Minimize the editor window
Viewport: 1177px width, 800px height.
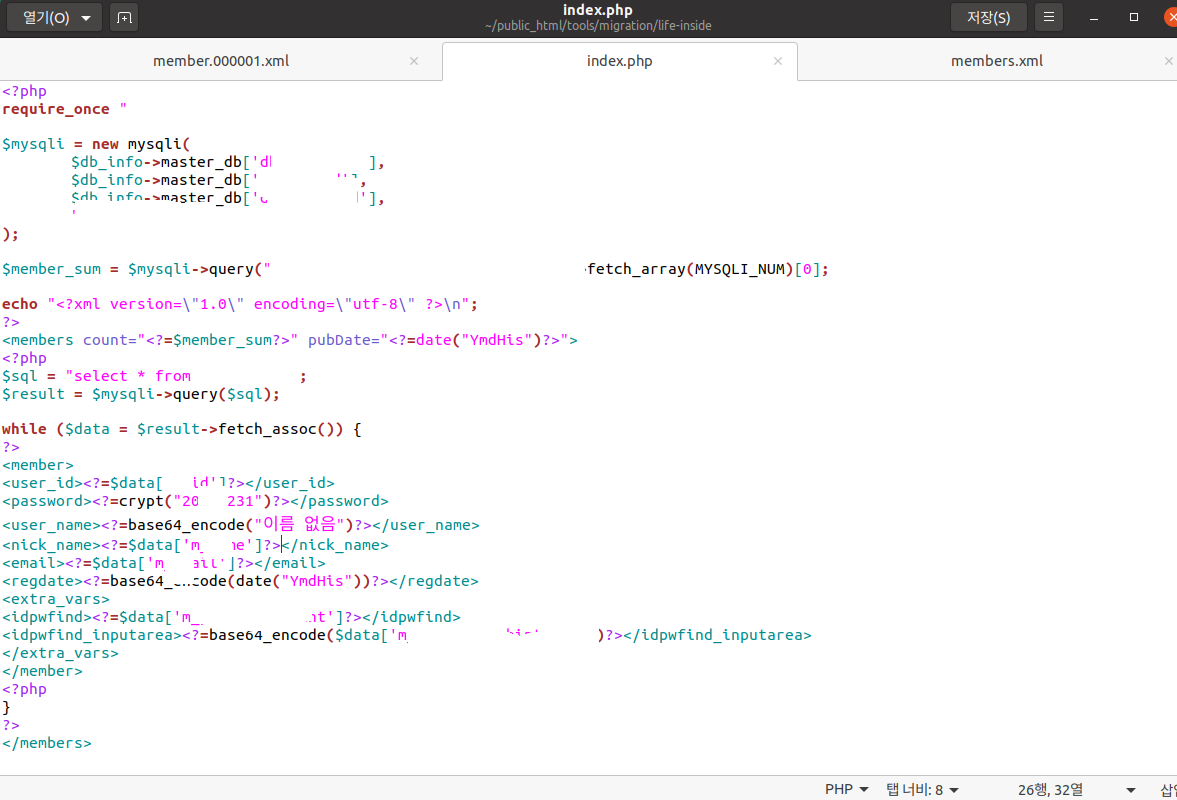[1094, 17]
